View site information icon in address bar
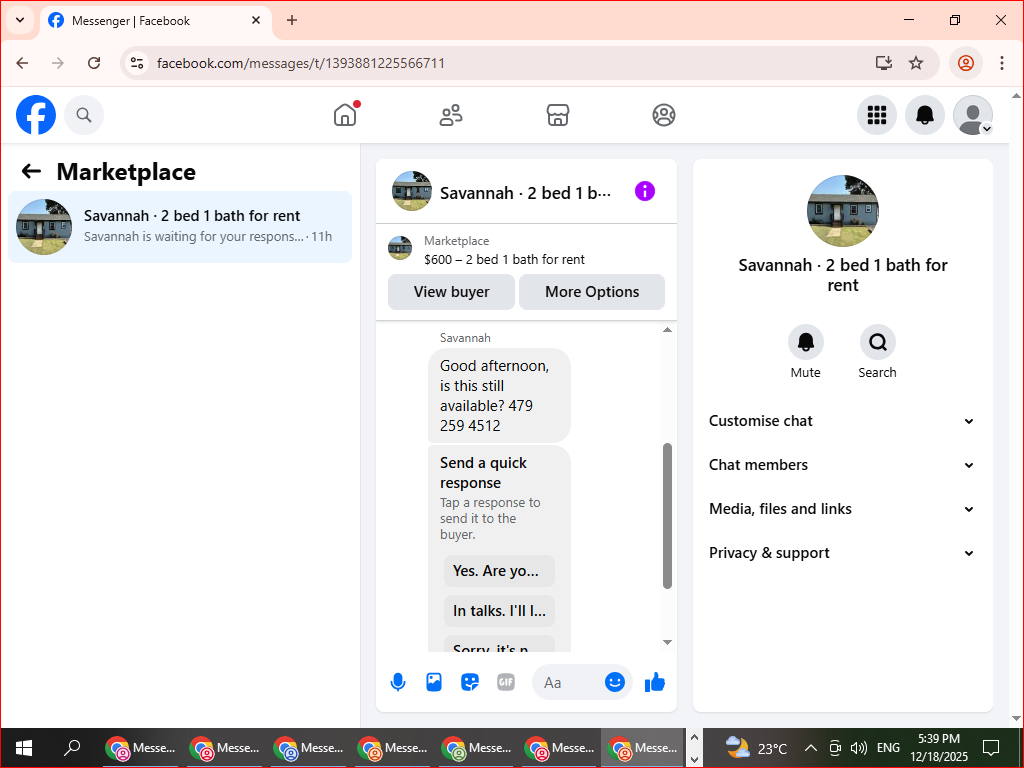The height and width of the screenshot is (768, 1024). pos(136,63)
